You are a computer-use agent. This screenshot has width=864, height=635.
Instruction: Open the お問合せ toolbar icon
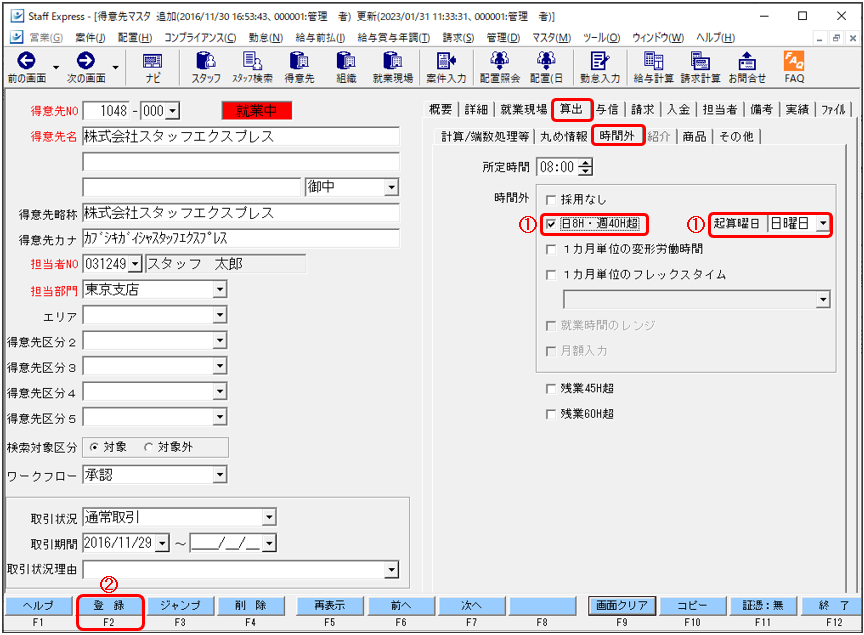[747, 67]
